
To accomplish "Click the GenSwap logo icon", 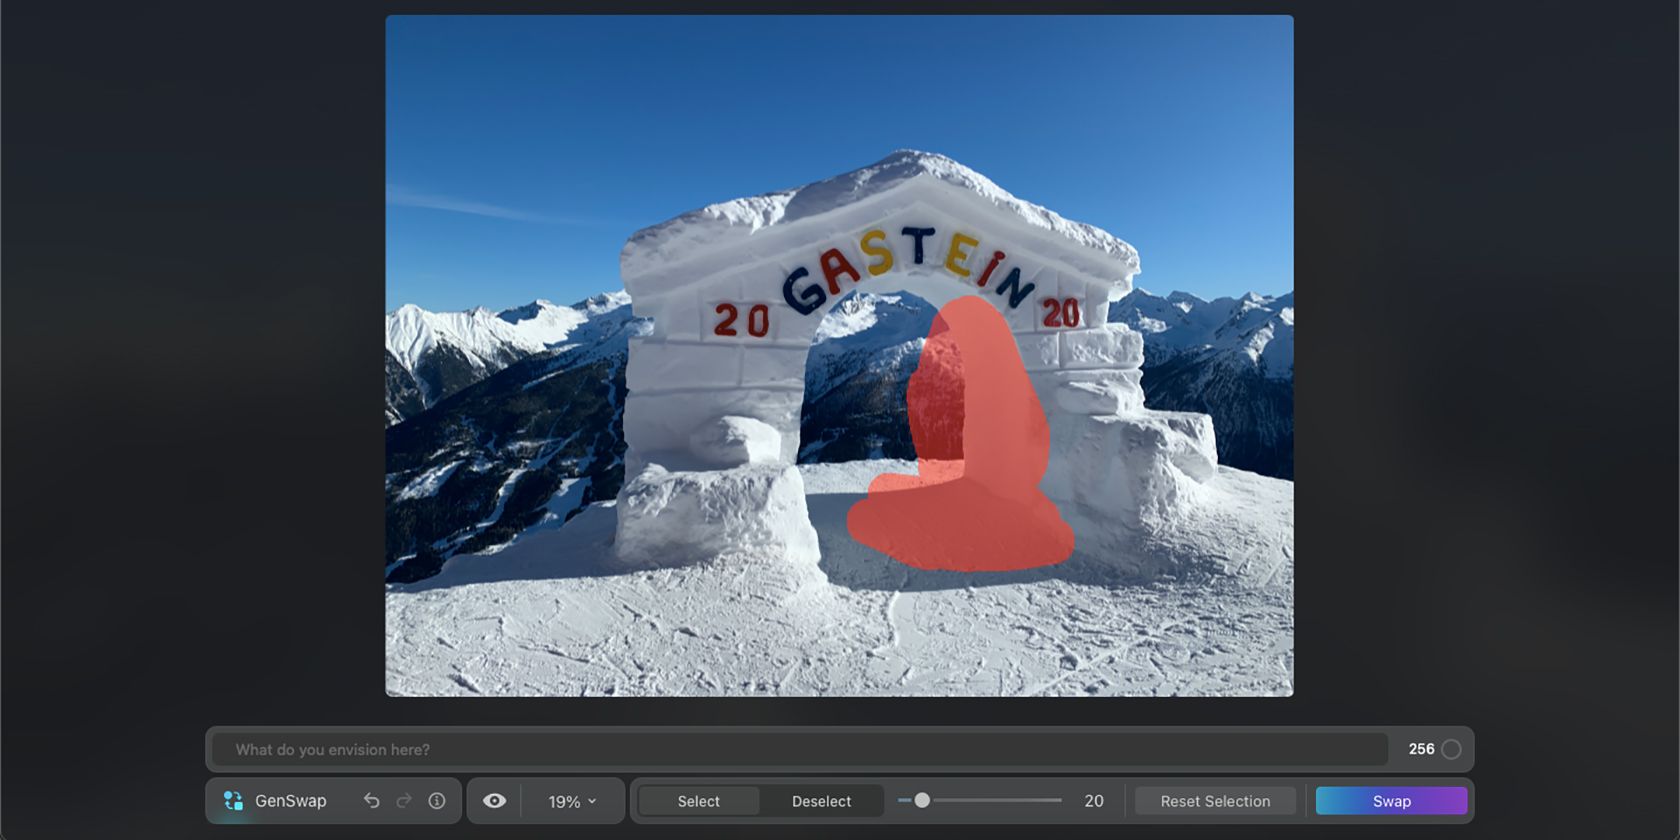I will click(233, 801).
